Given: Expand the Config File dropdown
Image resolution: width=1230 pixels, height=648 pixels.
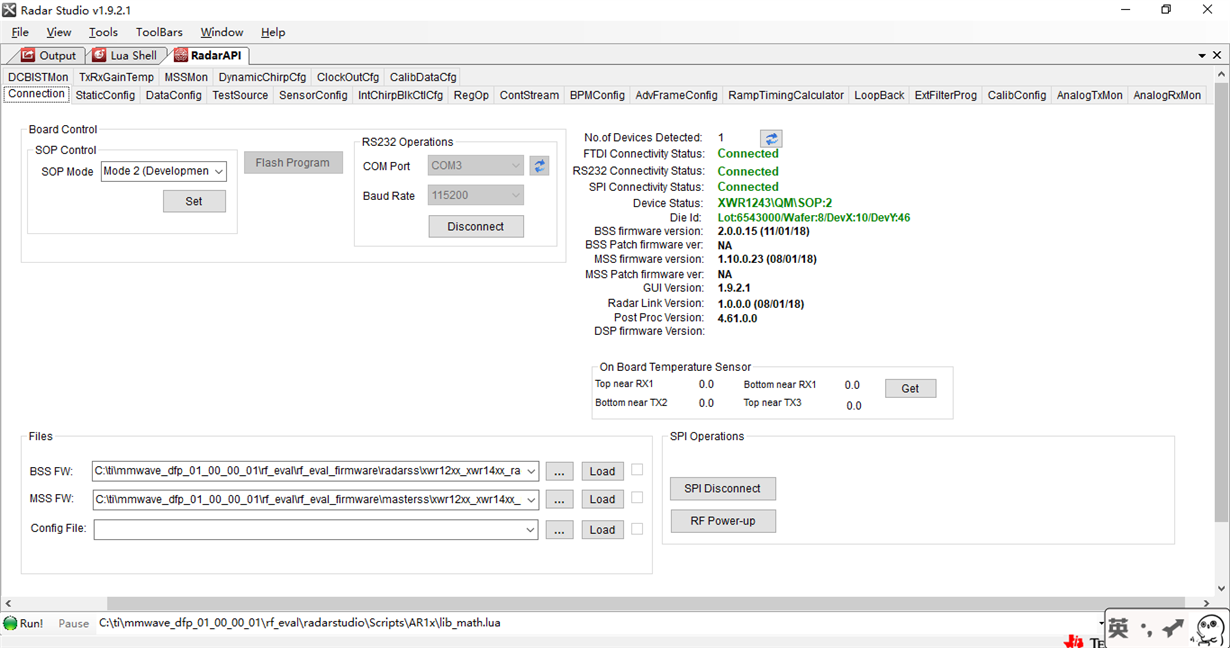Looking at the screenshot, I should tap(530, 530).
